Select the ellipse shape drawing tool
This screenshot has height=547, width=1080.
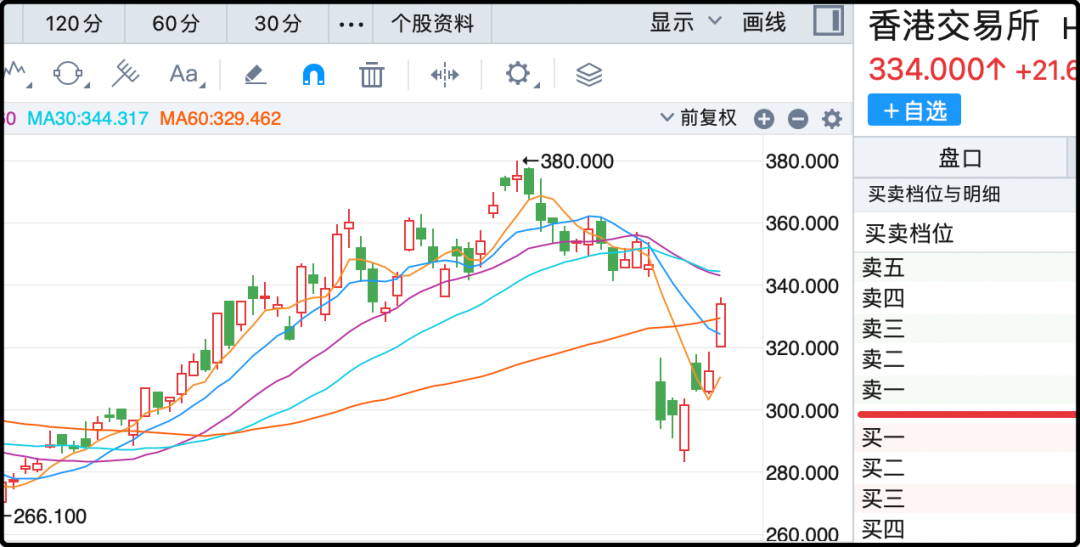[68, 74]
